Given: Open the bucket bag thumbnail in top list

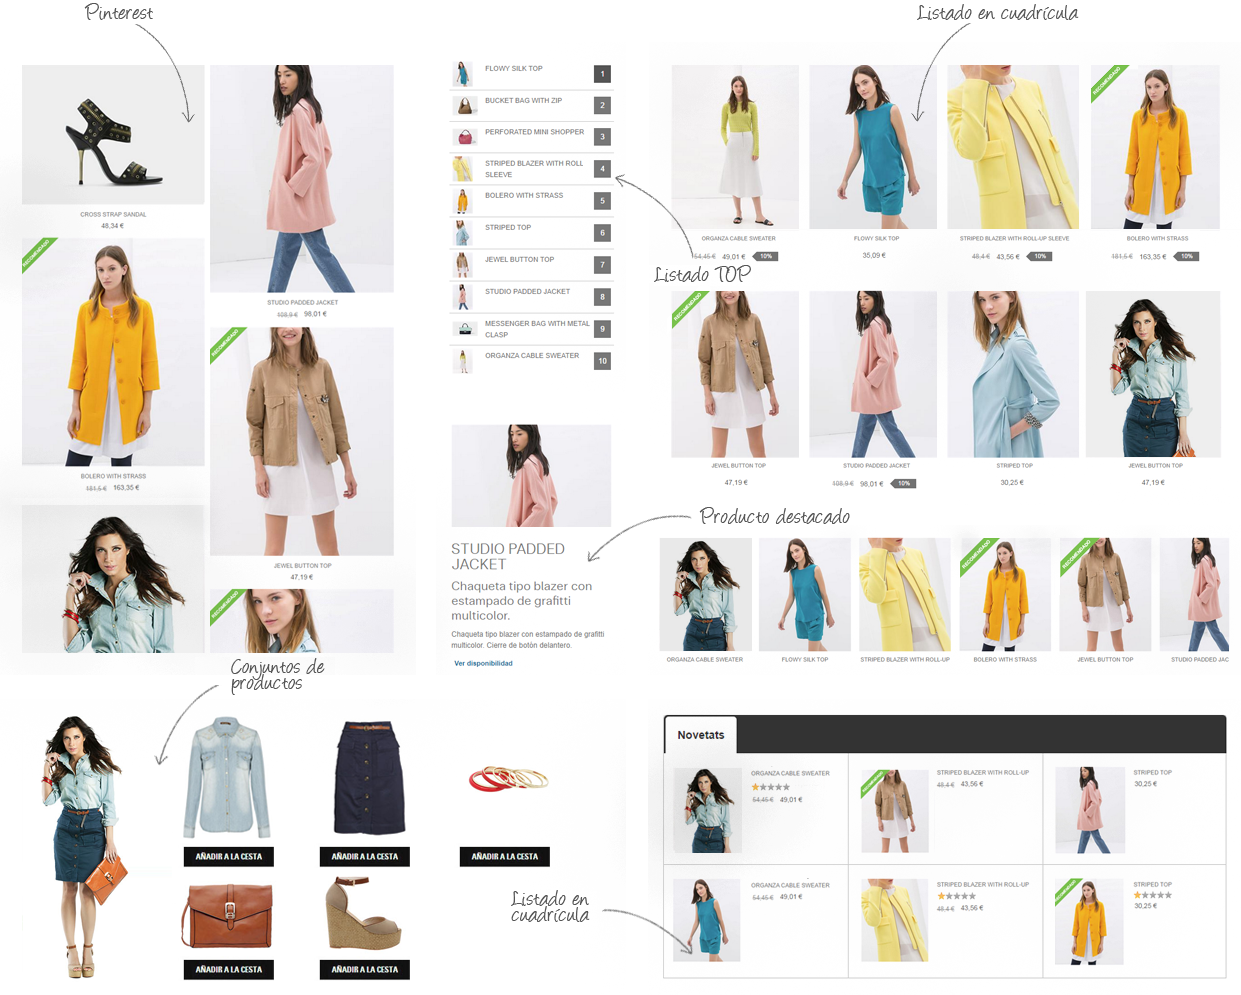Looking at the screenshot, I should point(463,105).
